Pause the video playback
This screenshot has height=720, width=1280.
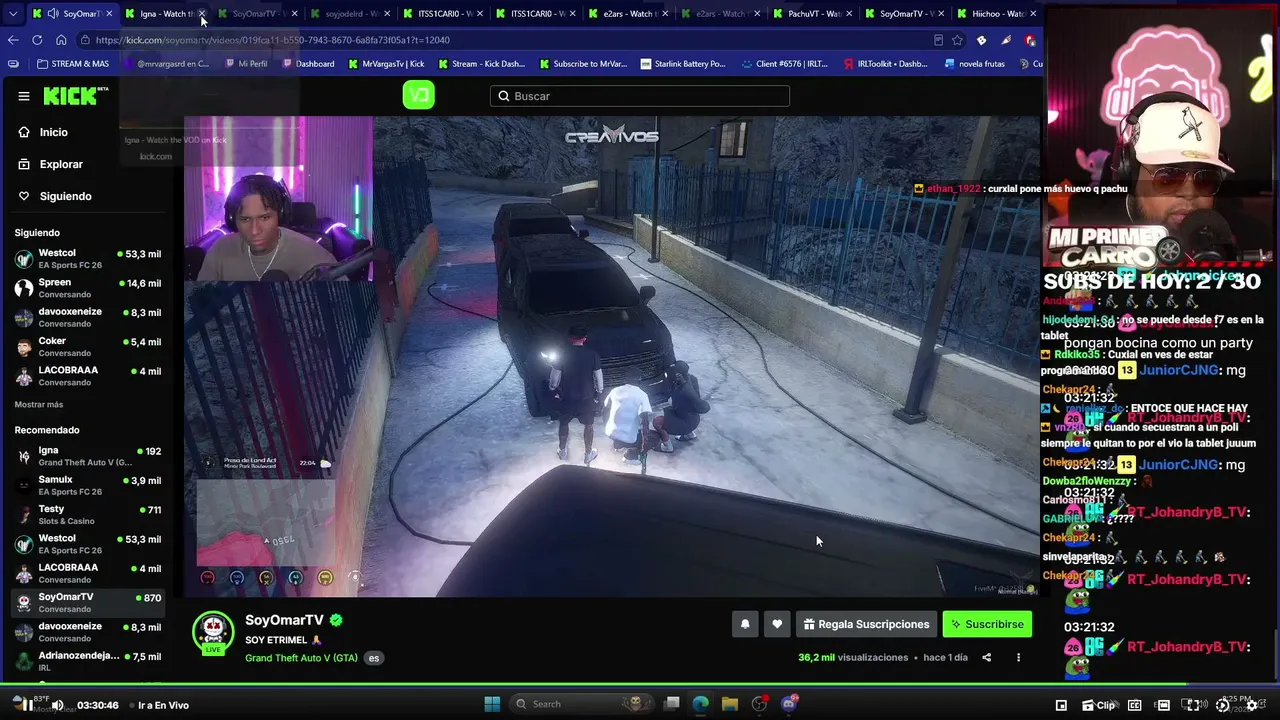pos(28,705)
